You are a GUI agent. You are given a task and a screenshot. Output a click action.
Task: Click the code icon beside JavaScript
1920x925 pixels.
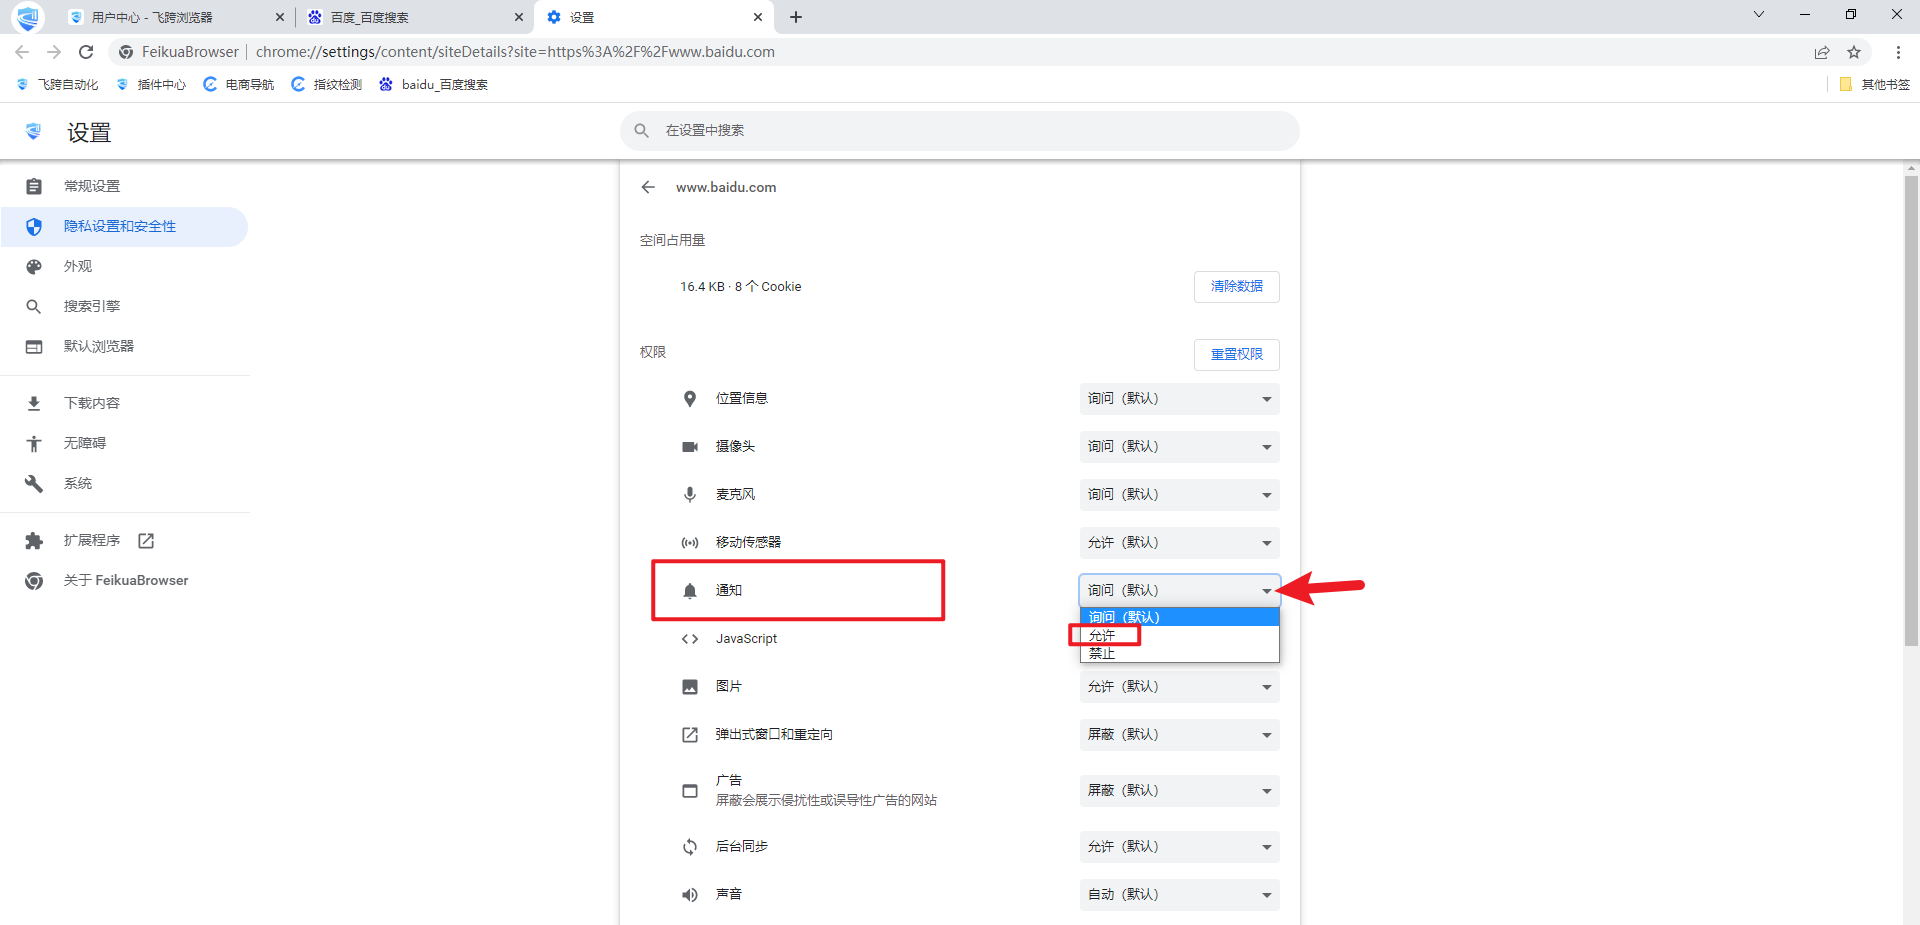click(x=690, y=639)
